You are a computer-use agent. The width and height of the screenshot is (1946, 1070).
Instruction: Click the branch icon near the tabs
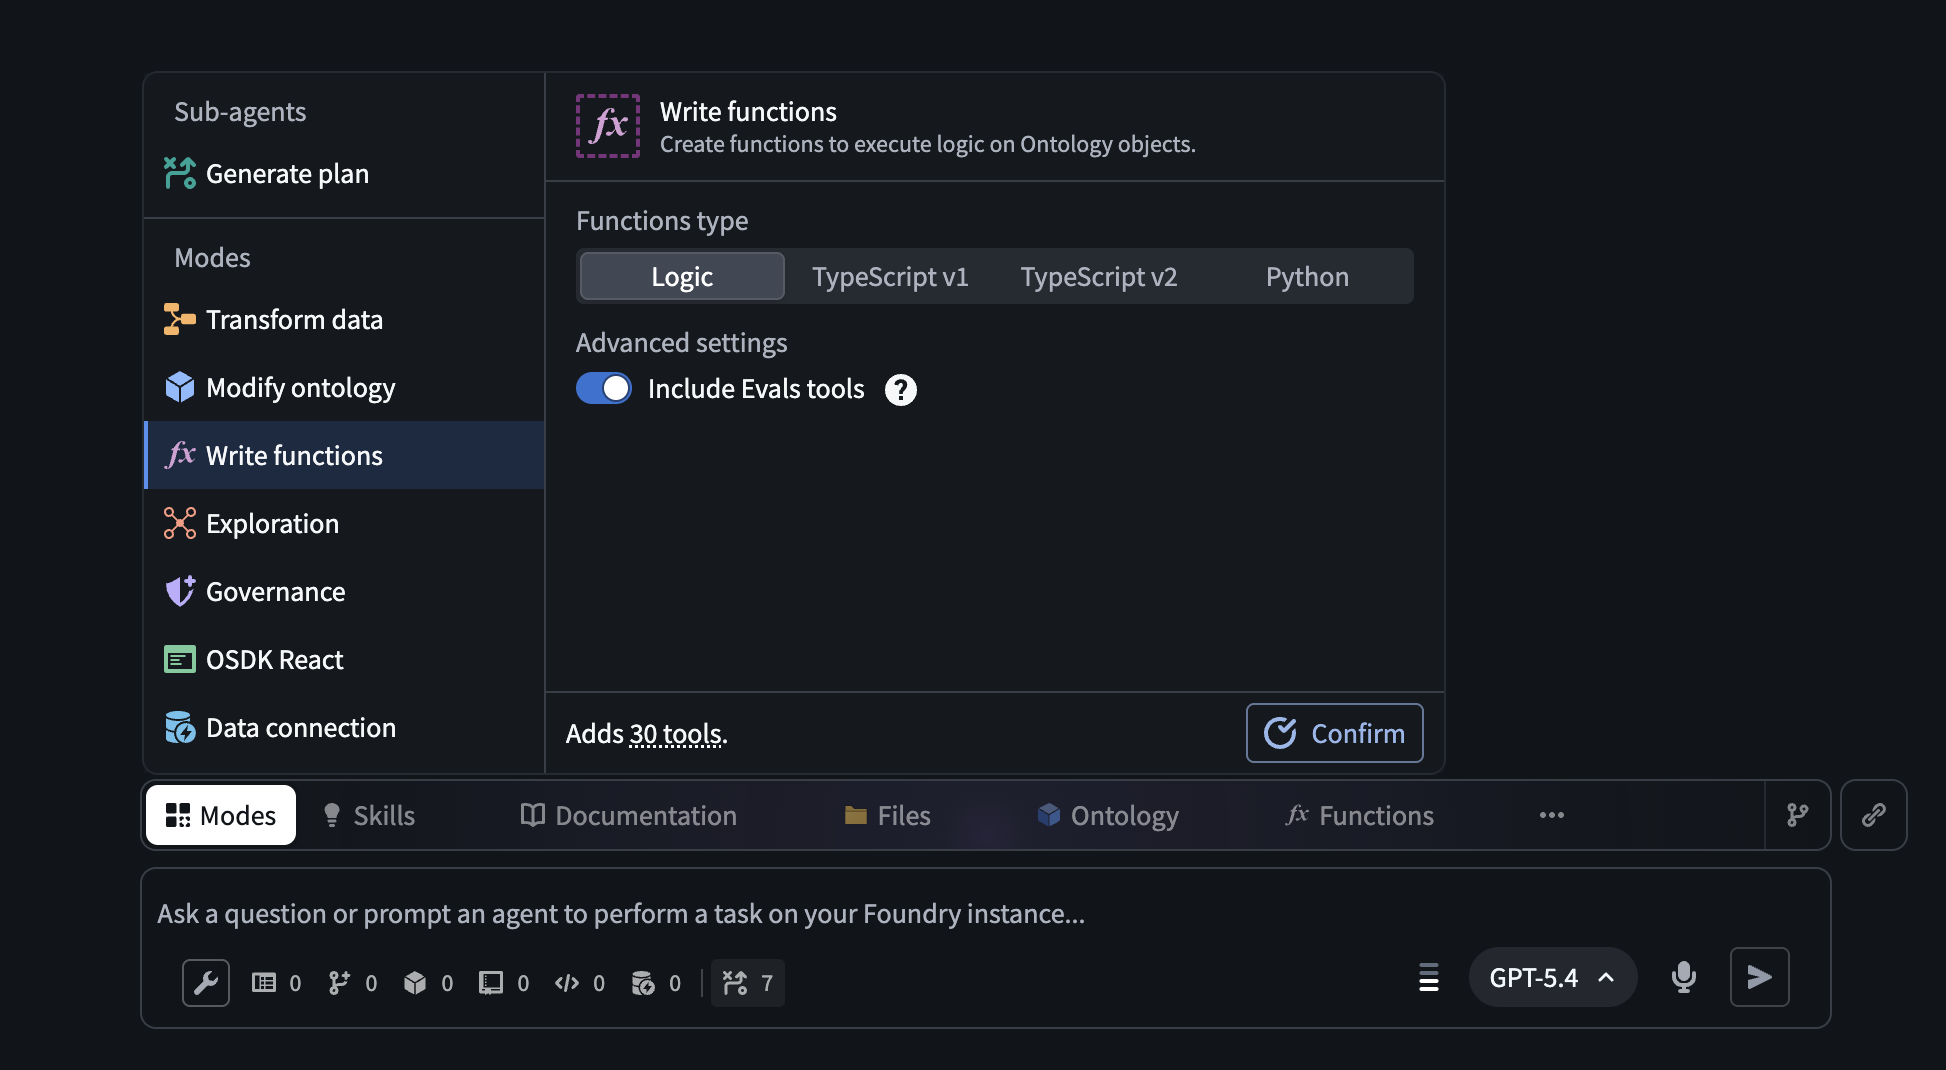(1797, 815)
